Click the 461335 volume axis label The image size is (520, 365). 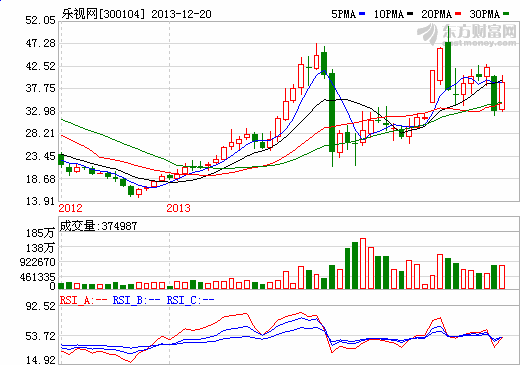click(x=37, y=277)
